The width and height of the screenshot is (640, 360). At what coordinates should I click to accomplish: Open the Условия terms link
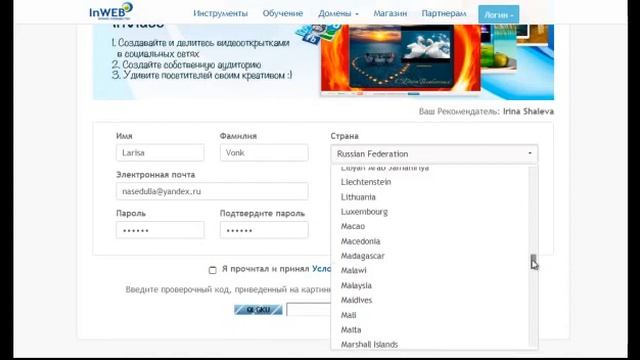(x=322, y=269)
